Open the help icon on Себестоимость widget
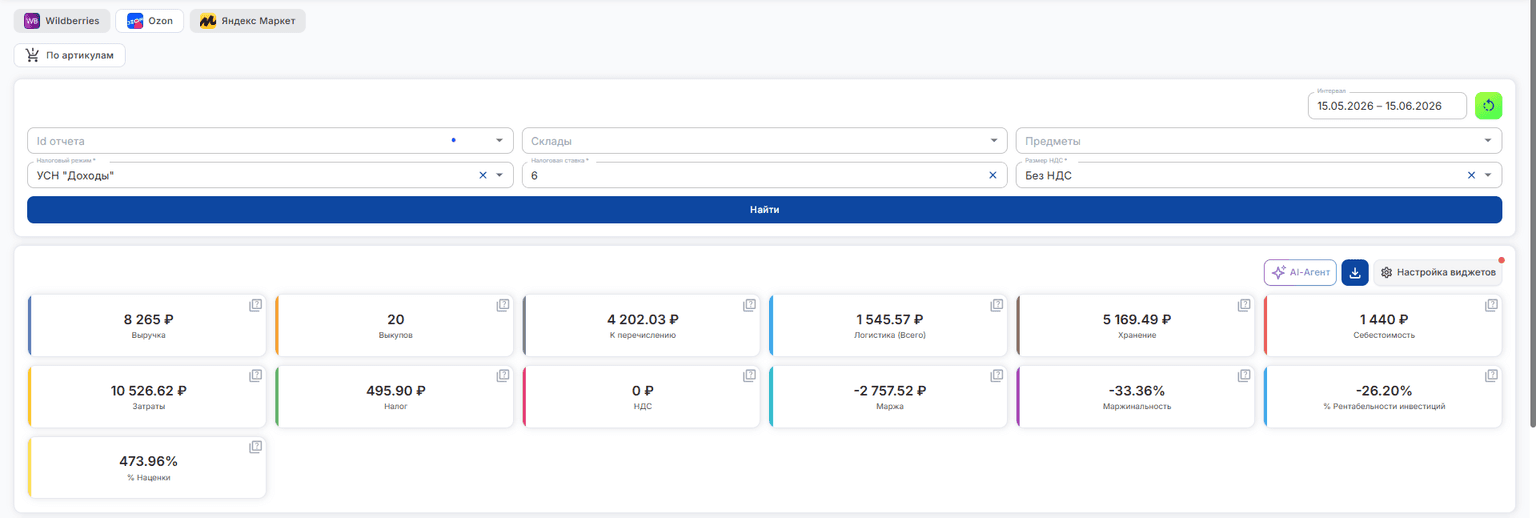Screen dimensions: 1536x518 coord(1491,305)
